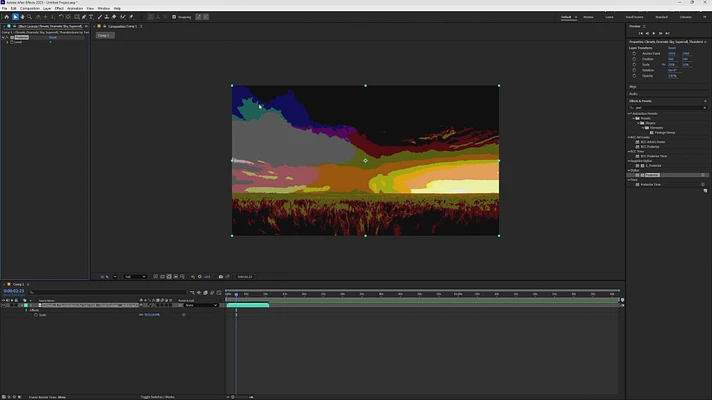712x400 pixels.
Task: Click the Comp 1 breadcrumb button
Action: tap(104, 35)
